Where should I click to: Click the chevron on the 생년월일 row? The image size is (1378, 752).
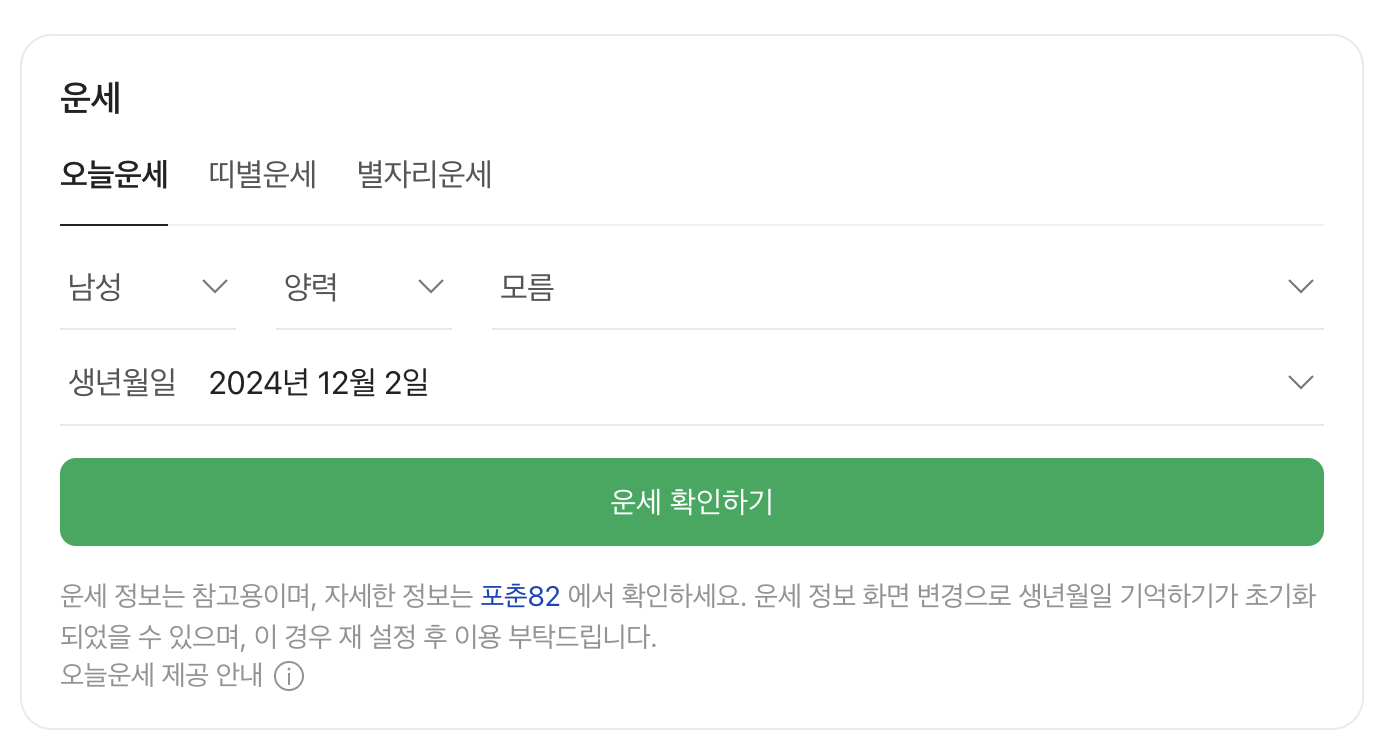tap(1300, 381)
